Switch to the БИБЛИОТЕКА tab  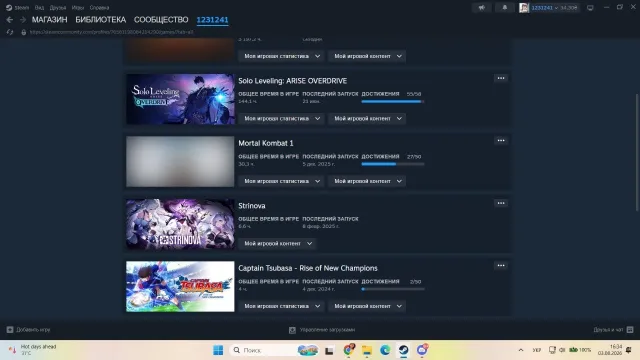(100, 20)
